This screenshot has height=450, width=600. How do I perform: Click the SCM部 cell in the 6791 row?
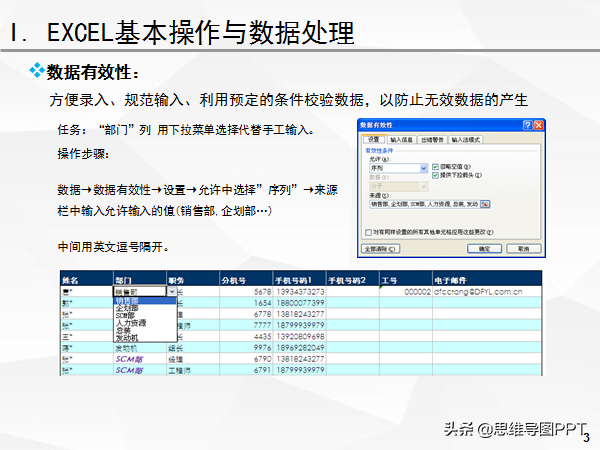pos(140,370)
